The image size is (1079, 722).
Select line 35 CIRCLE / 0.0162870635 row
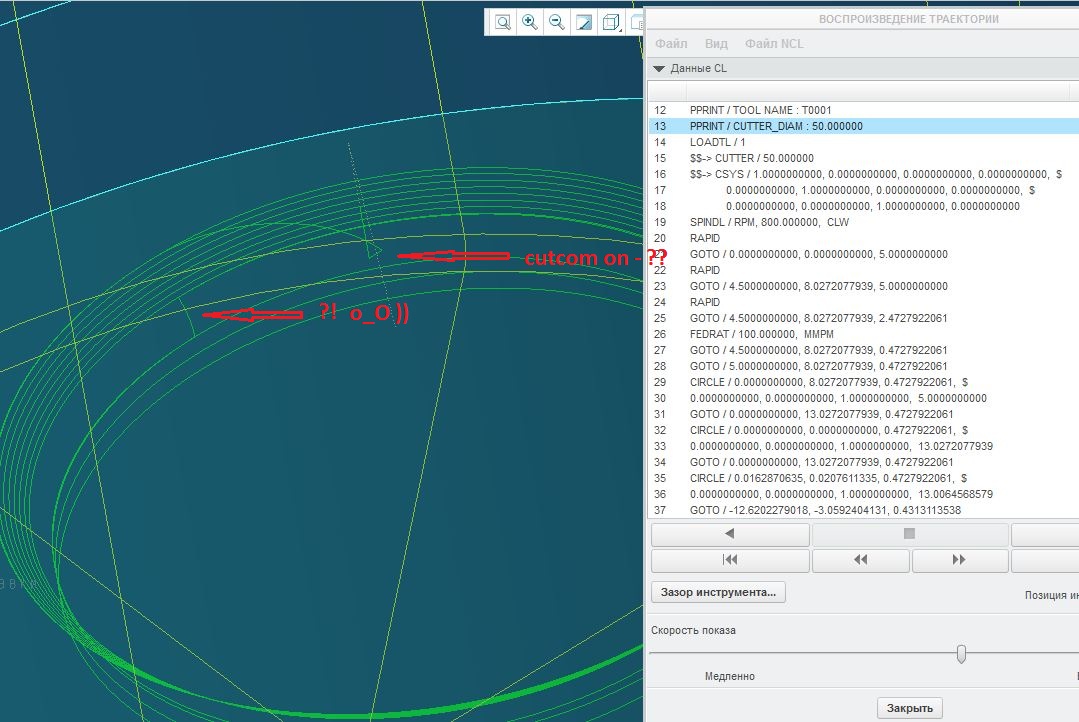864,478
